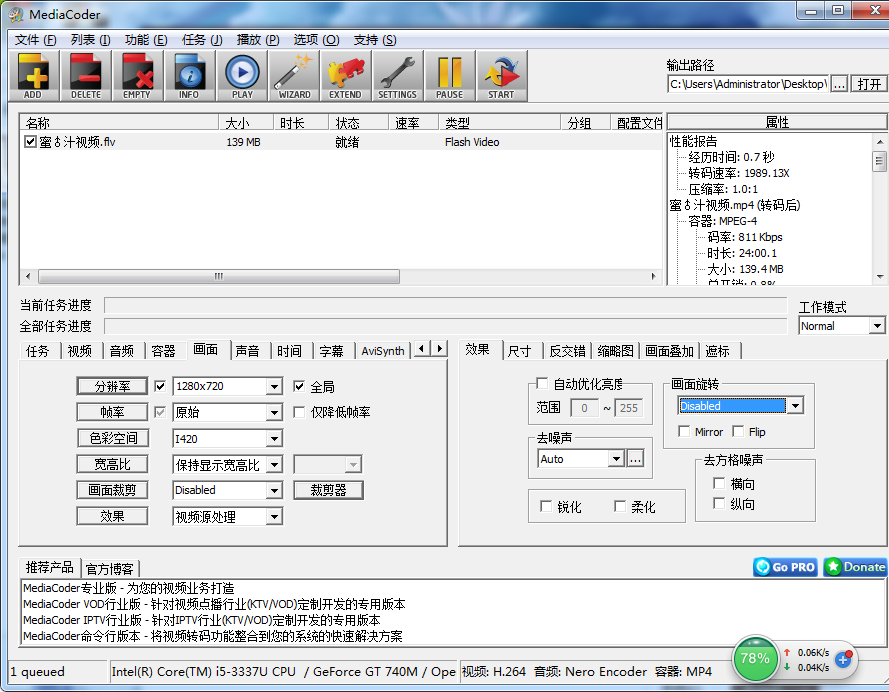
Task: Open the Disabled crop dropdown
Action: click(x=274, y=490)
